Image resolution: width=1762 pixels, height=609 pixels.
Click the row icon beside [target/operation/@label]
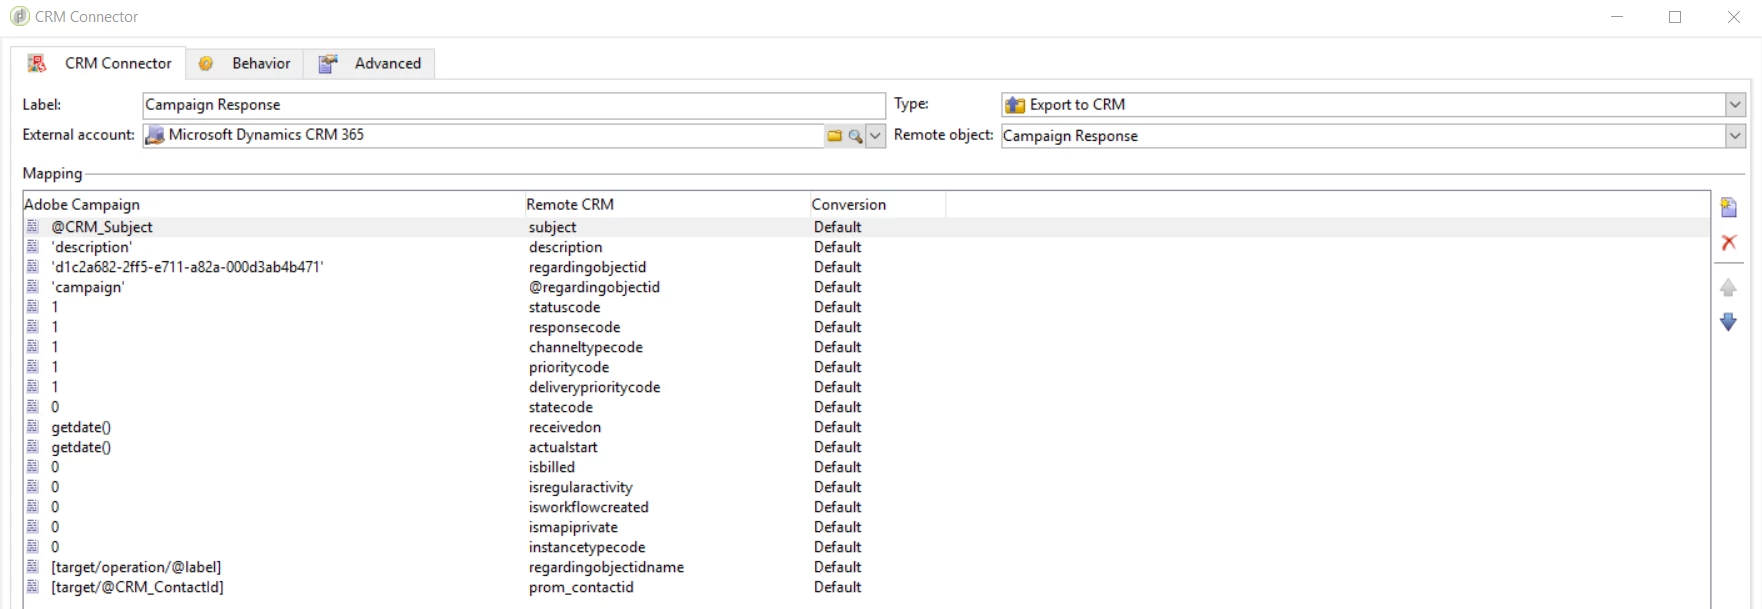(33, 567)
